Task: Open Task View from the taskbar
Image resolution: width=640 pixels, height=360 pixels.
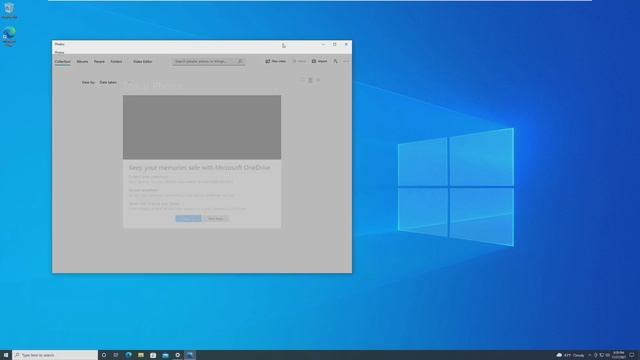Action: tap(116, 355)
